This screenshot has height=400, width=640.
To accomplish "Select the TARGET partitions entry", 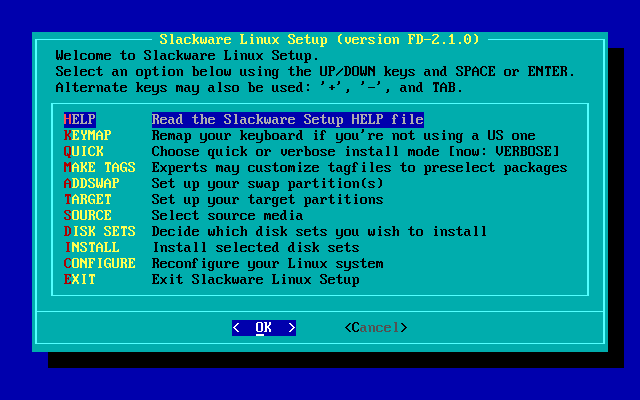I will (x=87, y=199).
